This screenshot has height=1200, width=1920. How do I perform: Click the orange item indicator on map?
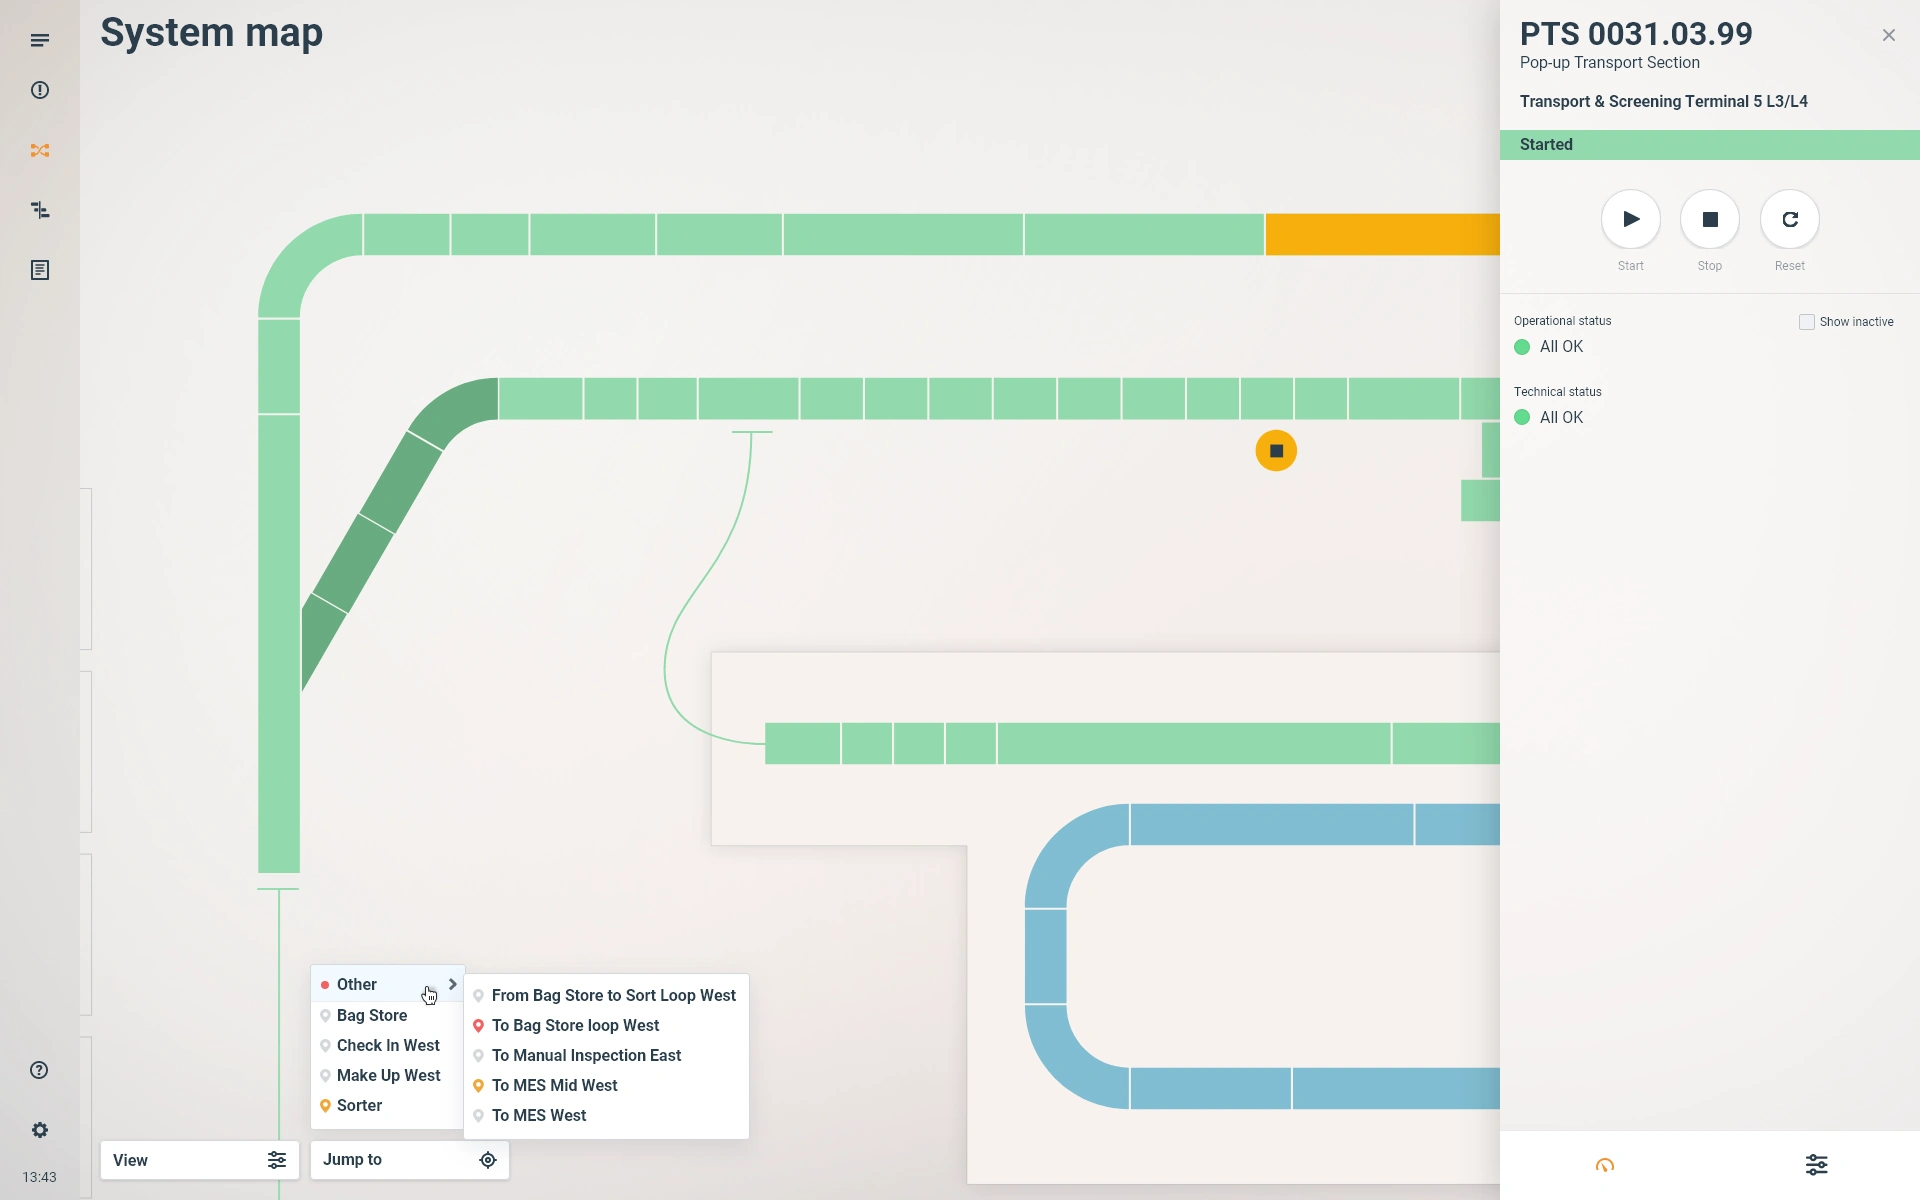point(1274,451)
